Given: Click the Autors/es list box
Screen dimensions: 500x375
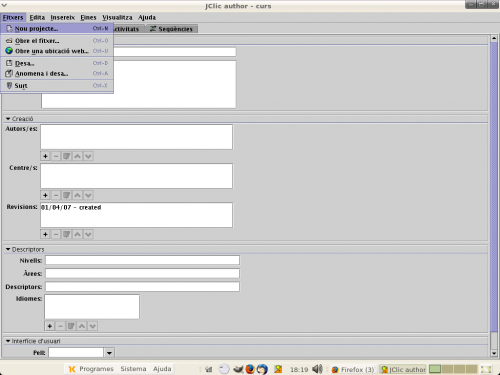Looking at the screenshot, I should (x=136, y=137).
